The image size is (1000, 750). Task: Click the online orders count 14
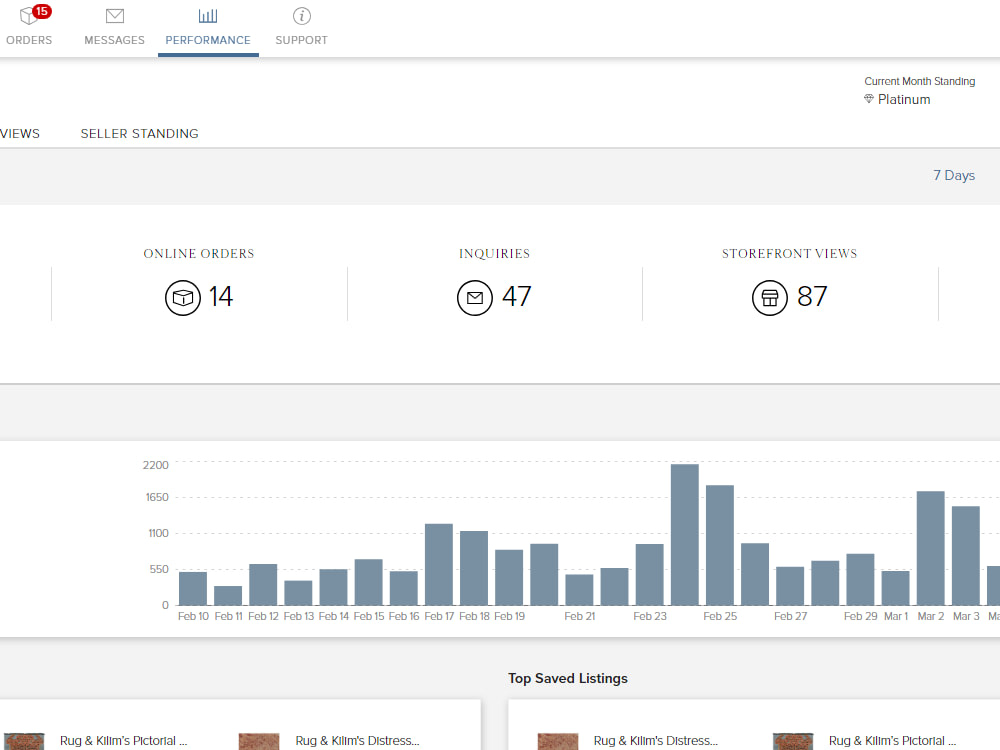pyautogui.click(x=221, y=297)
